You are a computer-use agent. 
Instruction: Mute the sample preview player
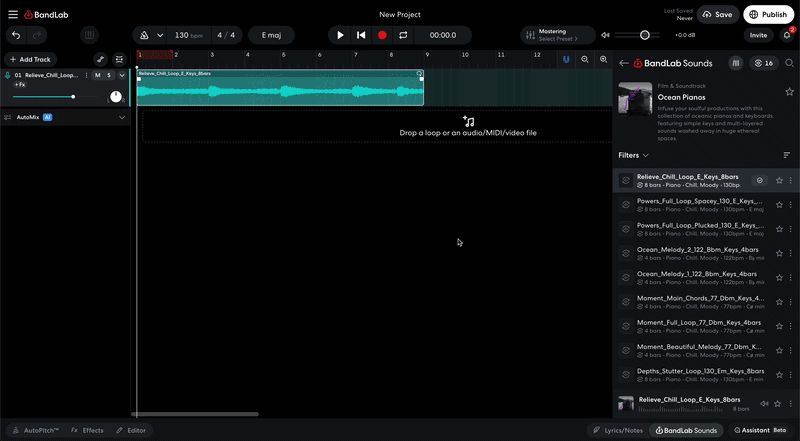coord(764,404)
